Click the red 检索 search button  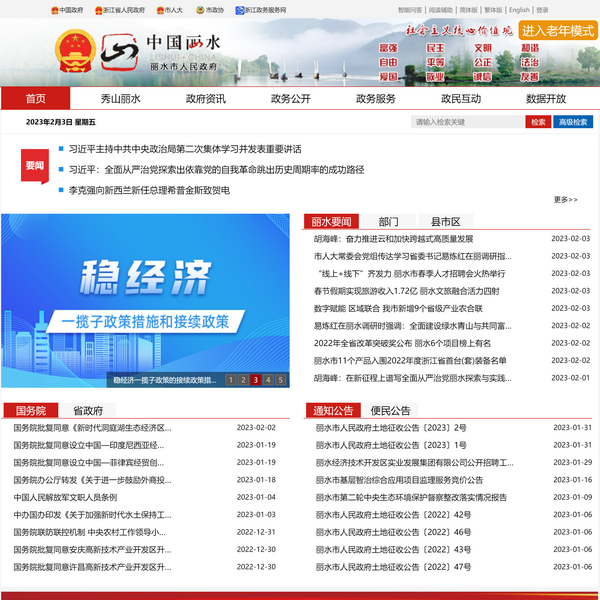pos(538,122)
